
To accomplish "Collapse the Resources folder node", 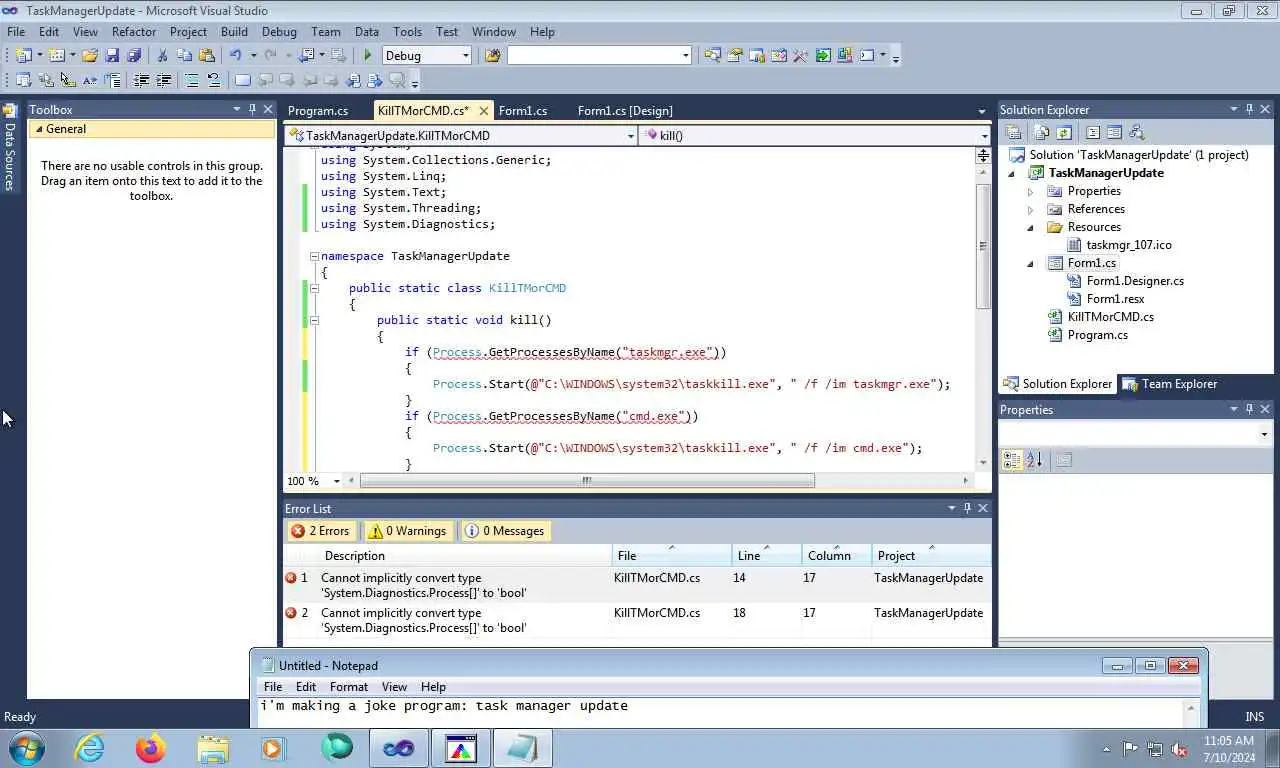I will coord(1030,227).
